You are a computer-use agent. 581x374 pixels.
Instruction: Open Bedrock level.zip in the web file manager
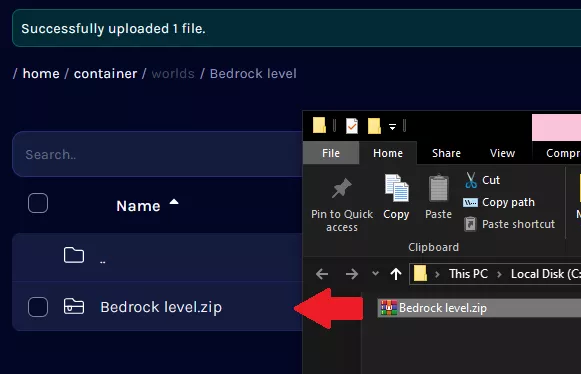161,307
